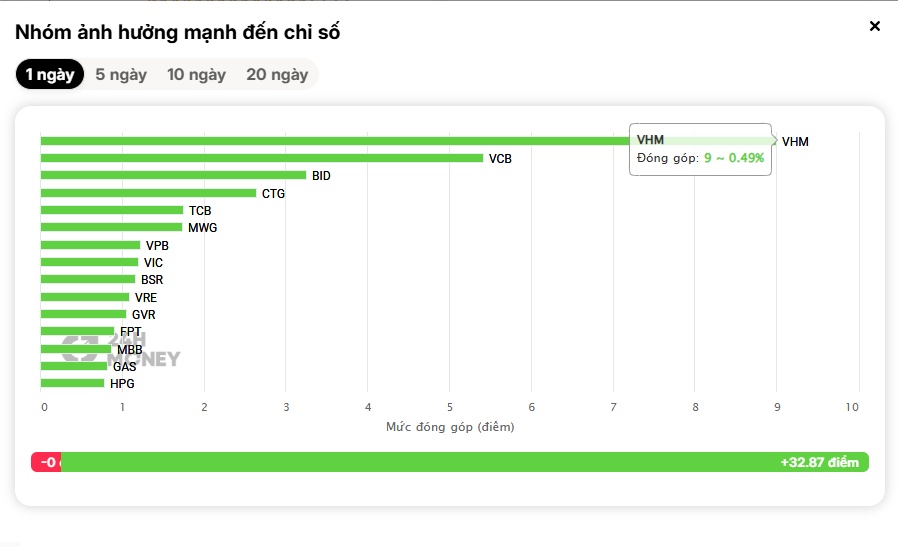Switch to the 20 ngày tab
898x547 pixels.
[x=277, y=74]
